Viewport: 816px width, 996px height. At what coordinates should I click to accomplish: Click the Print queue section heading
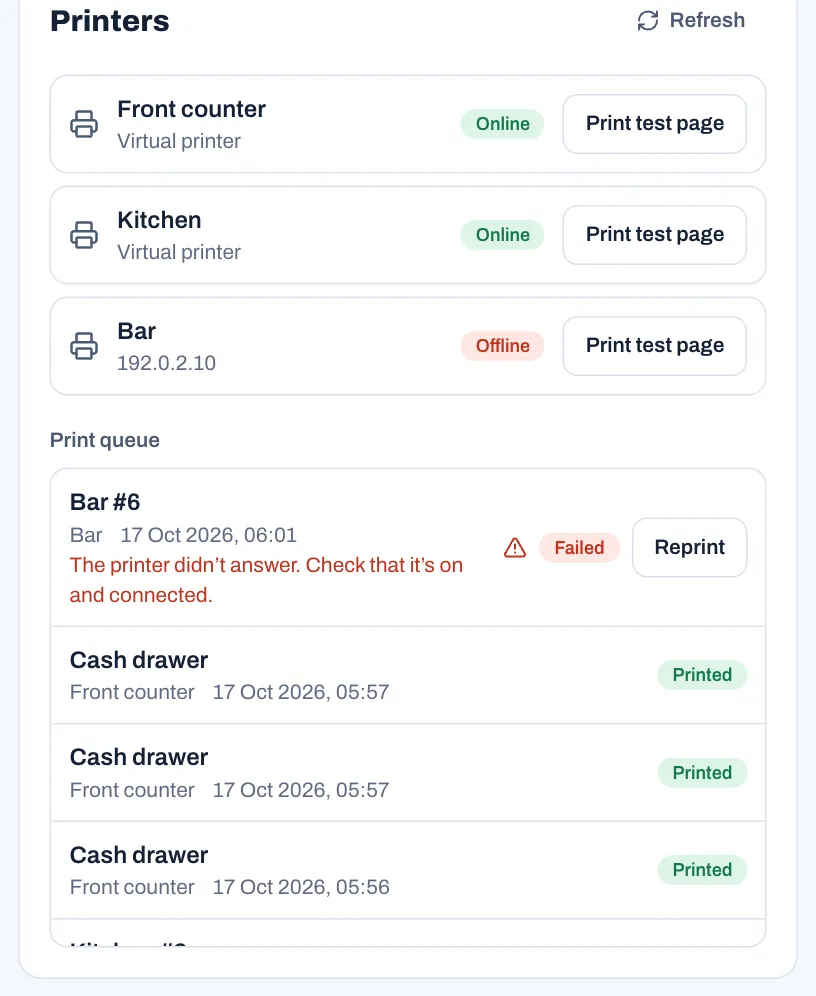point(105,440)
